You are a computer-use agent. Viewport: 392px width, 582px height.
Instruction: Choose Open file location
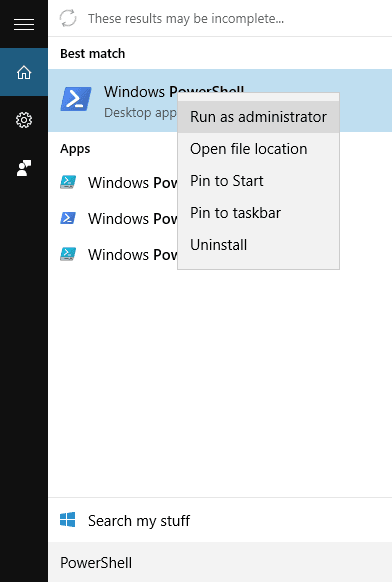pyautogui.click(x=258, y=149)
